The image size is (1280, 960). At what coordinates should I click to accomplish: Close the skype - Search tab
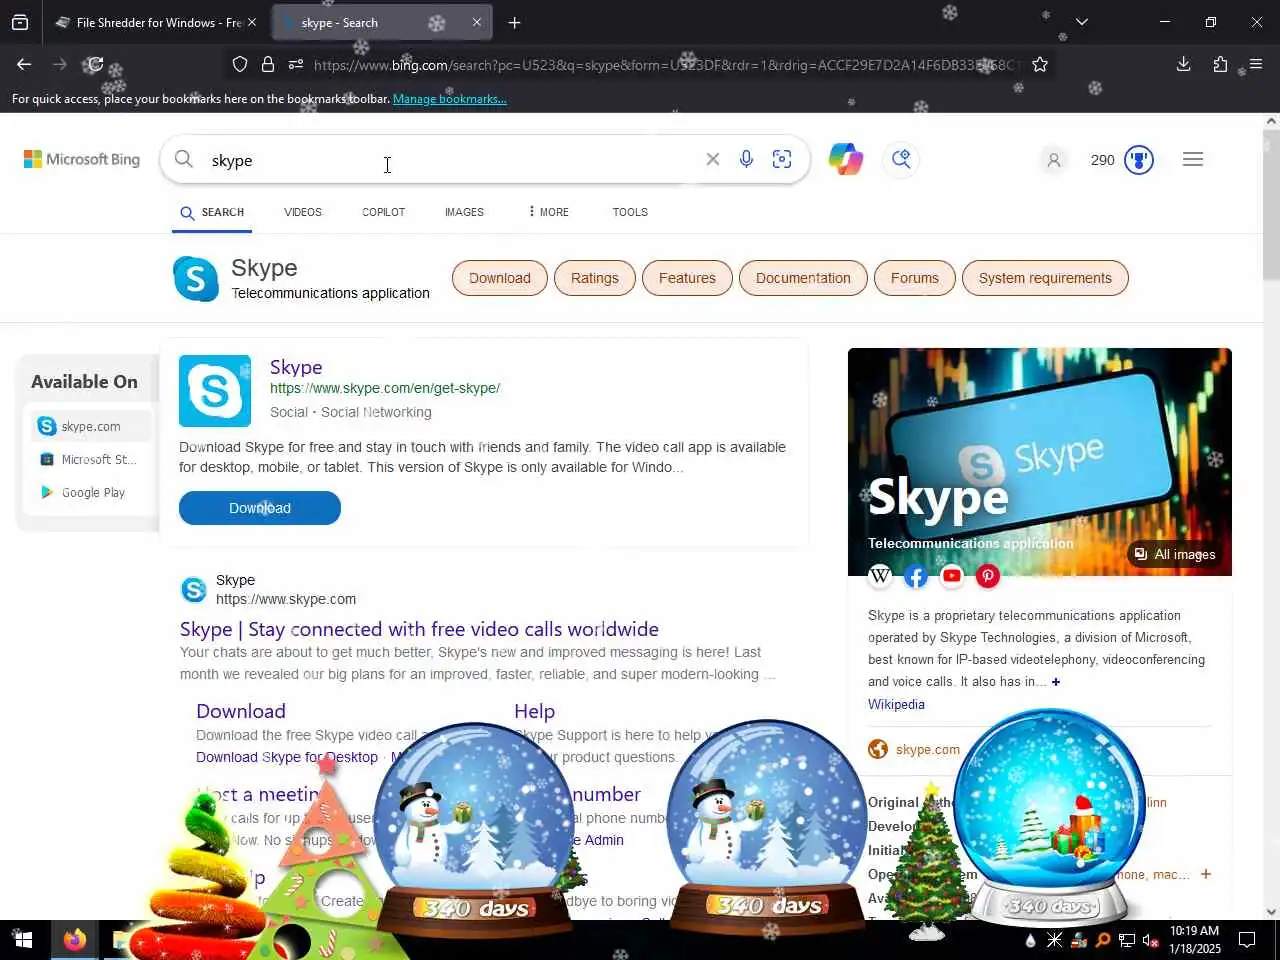tap(477, 22)
